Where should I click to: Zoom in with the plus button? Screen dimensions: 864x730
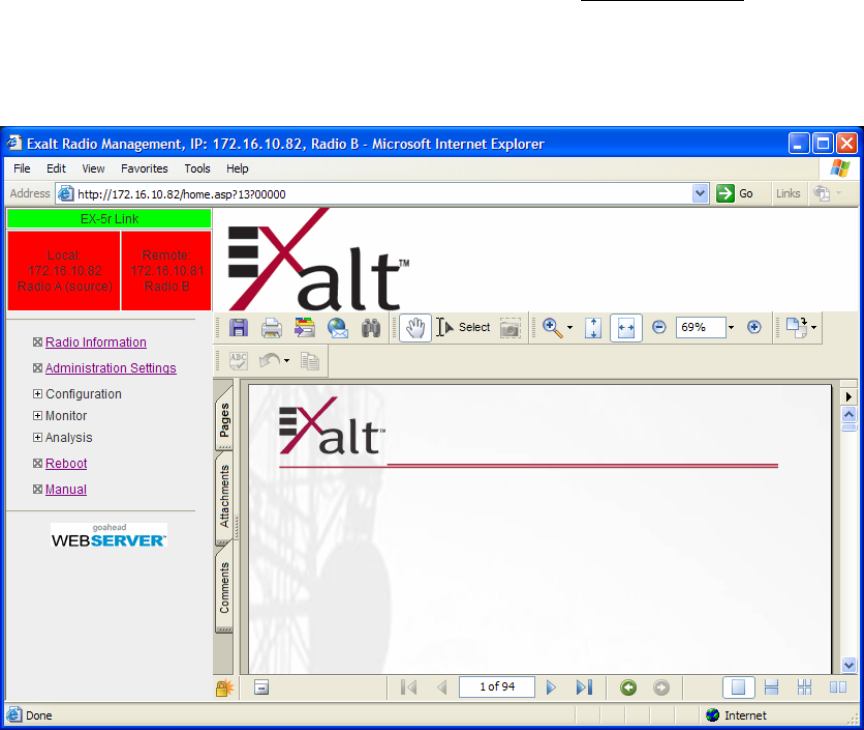(x=754, y=327)
